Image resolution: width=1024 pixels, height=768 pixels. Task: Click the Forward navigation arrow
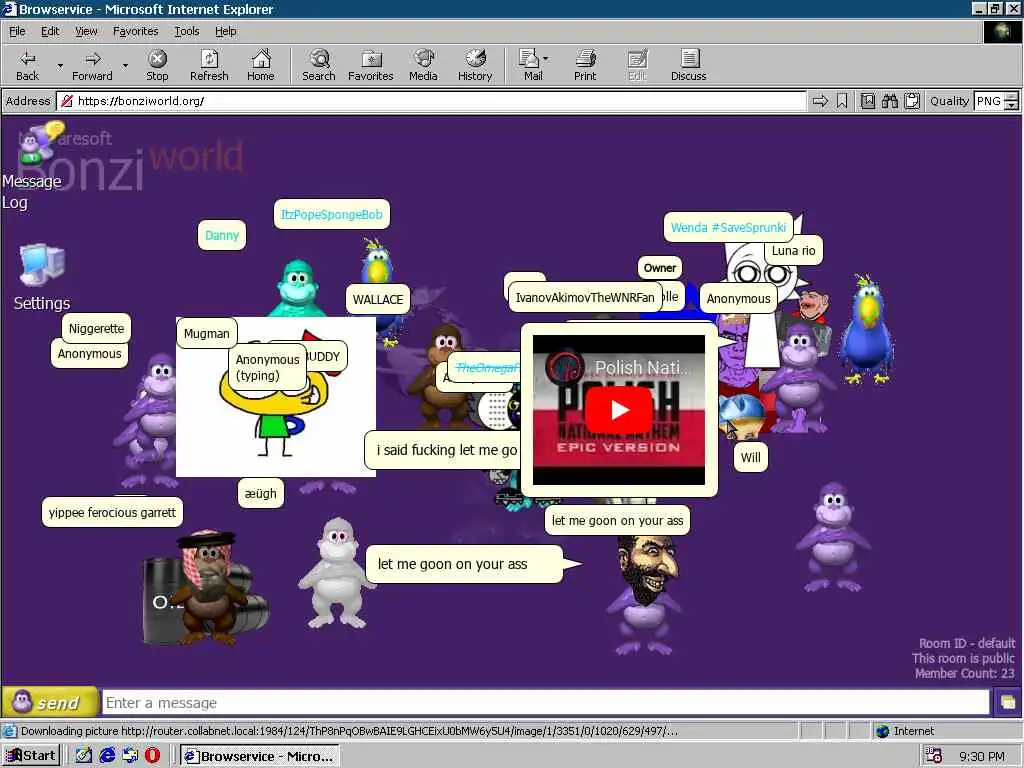(92, 65)
